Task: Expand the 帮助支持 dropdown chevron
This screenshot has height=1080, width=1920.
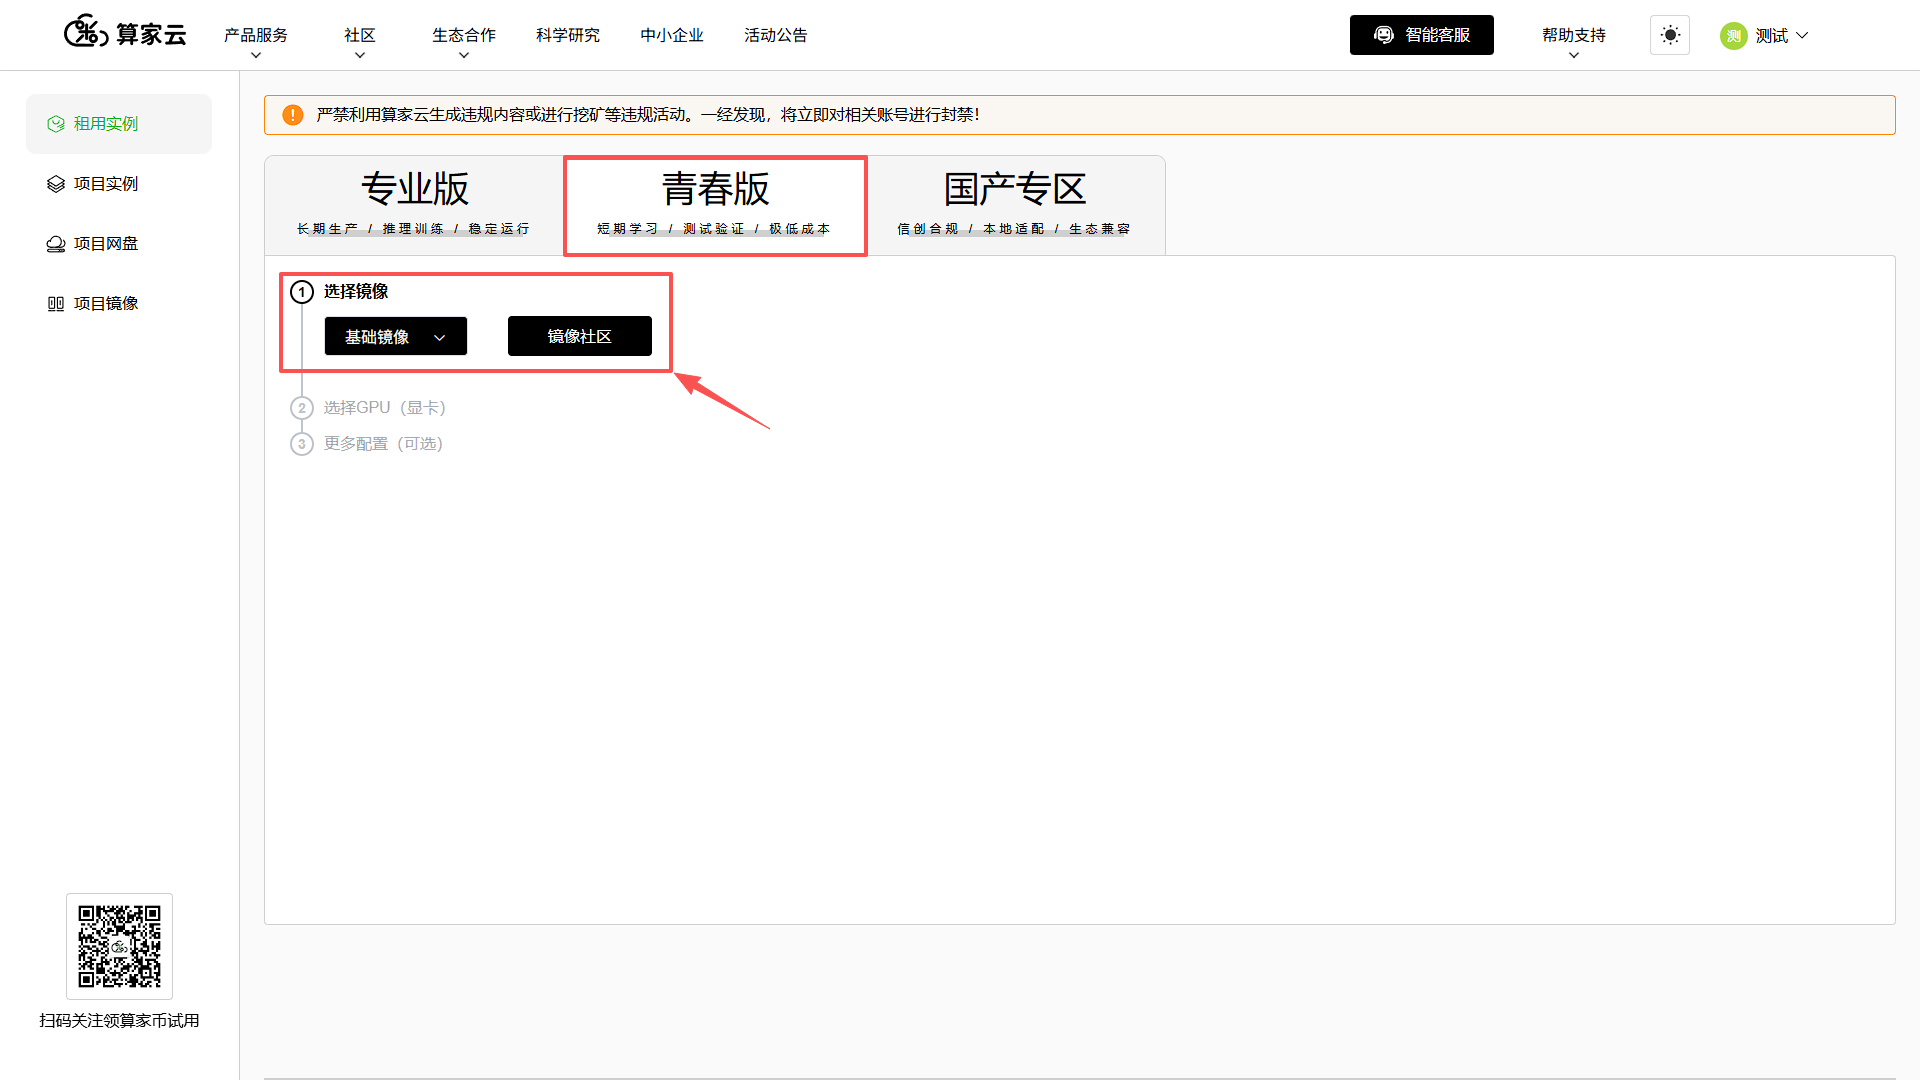Action: click(x=1574, y=56)
